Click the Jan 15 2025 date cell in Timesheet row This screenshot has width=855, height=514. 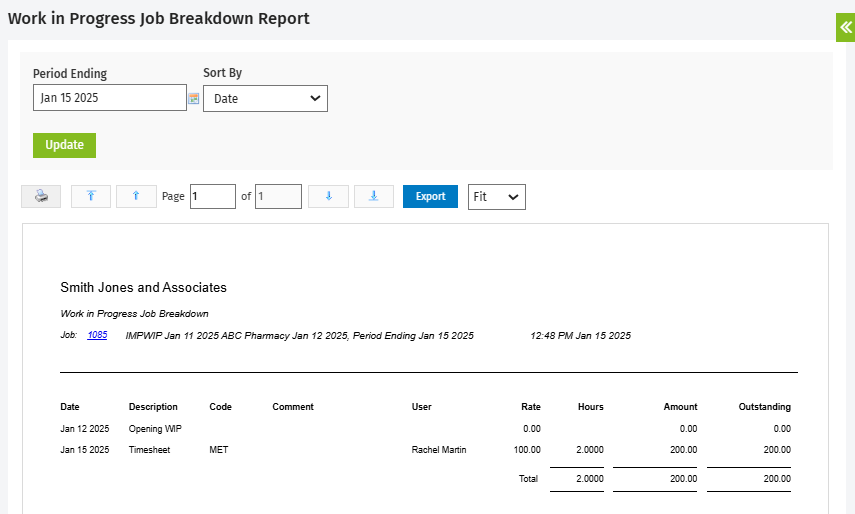(85, 450)
